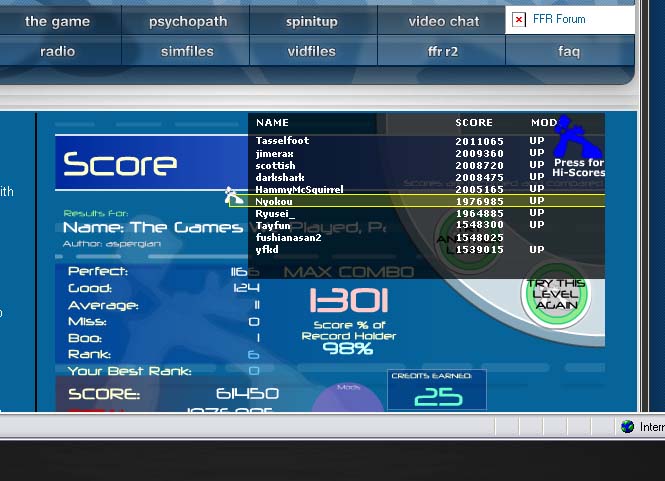665x481 pixels.
Task: Open the game menu item
Action: (57, 21)
